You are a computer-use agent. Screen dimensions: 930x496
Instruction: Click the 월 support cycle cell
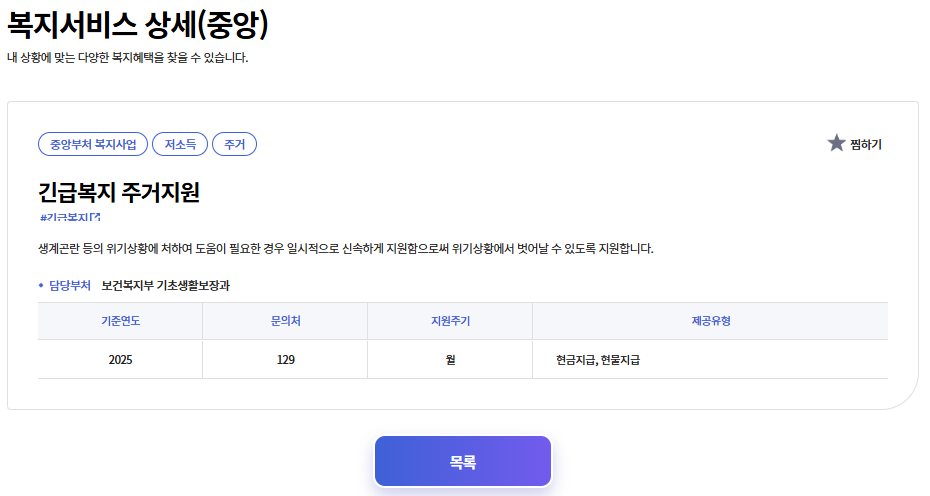coord(450,360)
